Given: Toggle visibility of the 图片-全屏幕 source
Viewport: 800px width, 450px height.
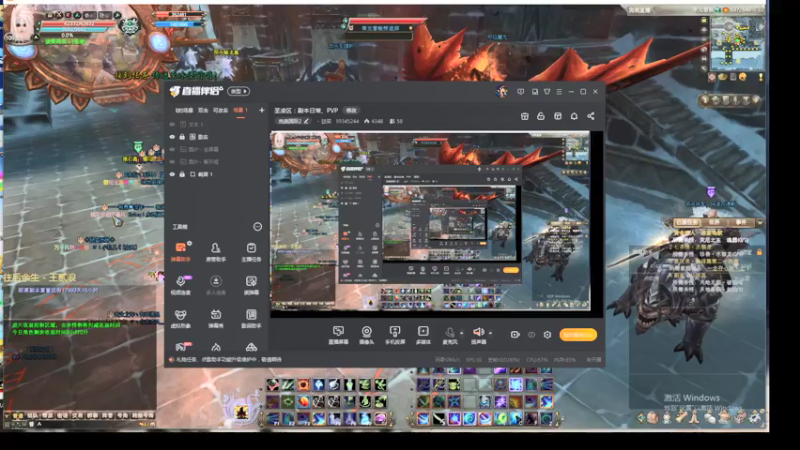Looking at the screenshot, I should (172, 149).
